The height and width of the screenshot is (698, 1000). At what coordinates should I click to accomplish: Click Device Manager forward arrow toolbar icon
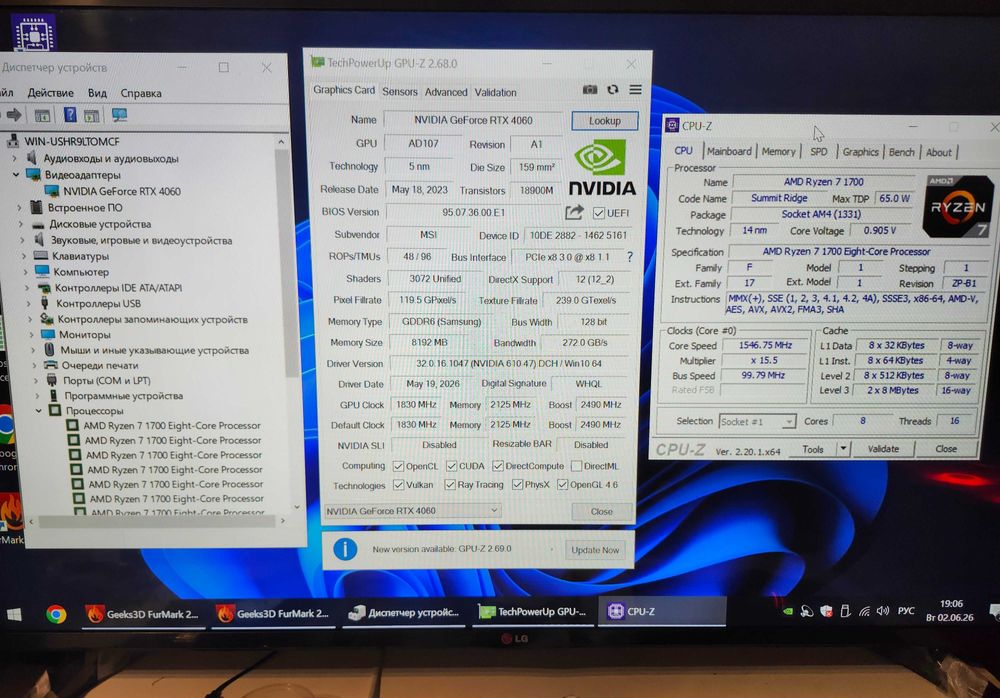13,115
